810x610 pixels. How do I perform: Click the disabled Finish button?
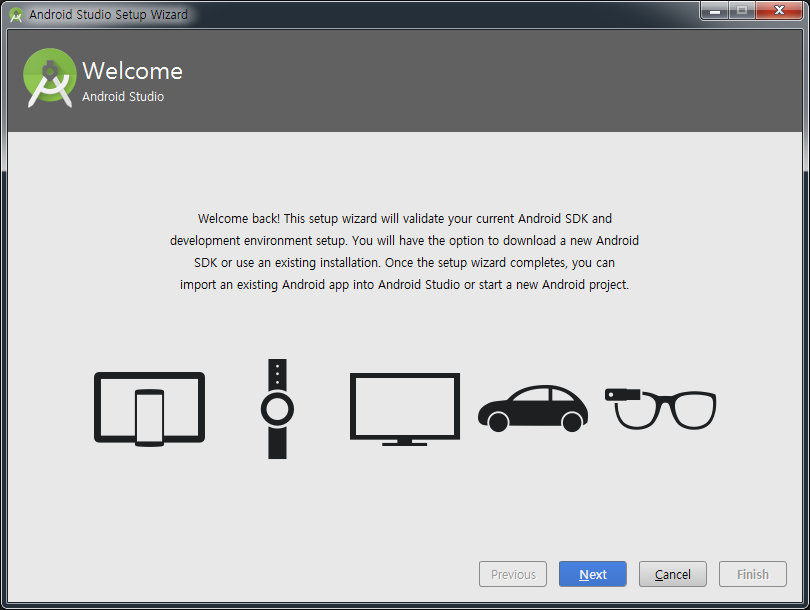753,574
